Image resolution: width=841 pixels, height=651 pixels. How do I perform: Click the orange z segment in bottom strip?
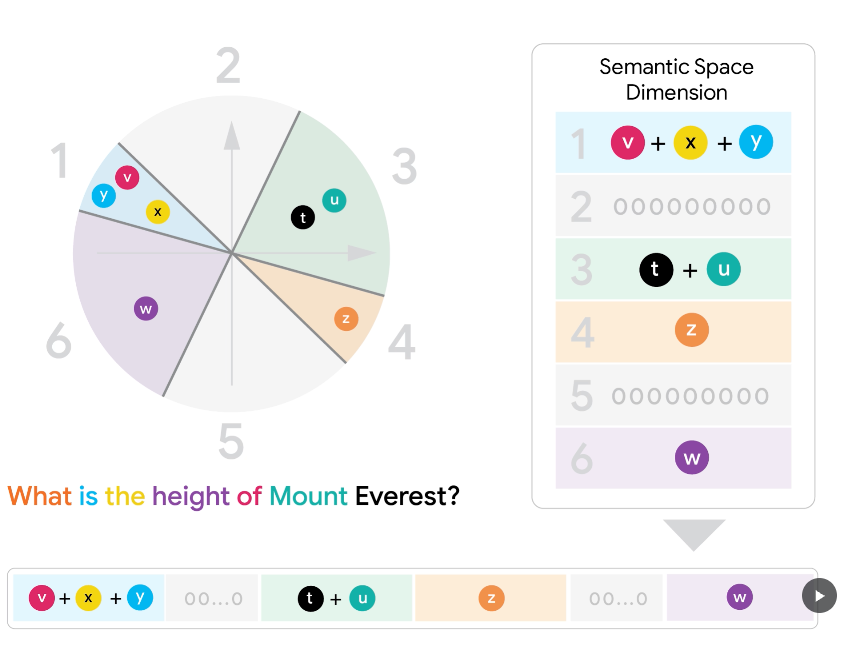pyautogui.click(x=490, y=598)
